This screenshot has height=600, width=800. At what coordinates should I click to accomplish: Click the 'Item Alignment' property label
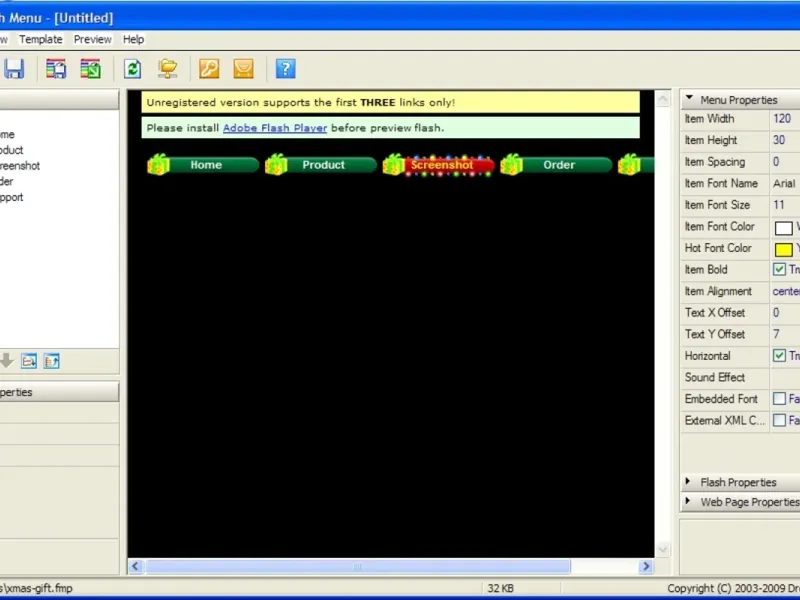(718, 291)
